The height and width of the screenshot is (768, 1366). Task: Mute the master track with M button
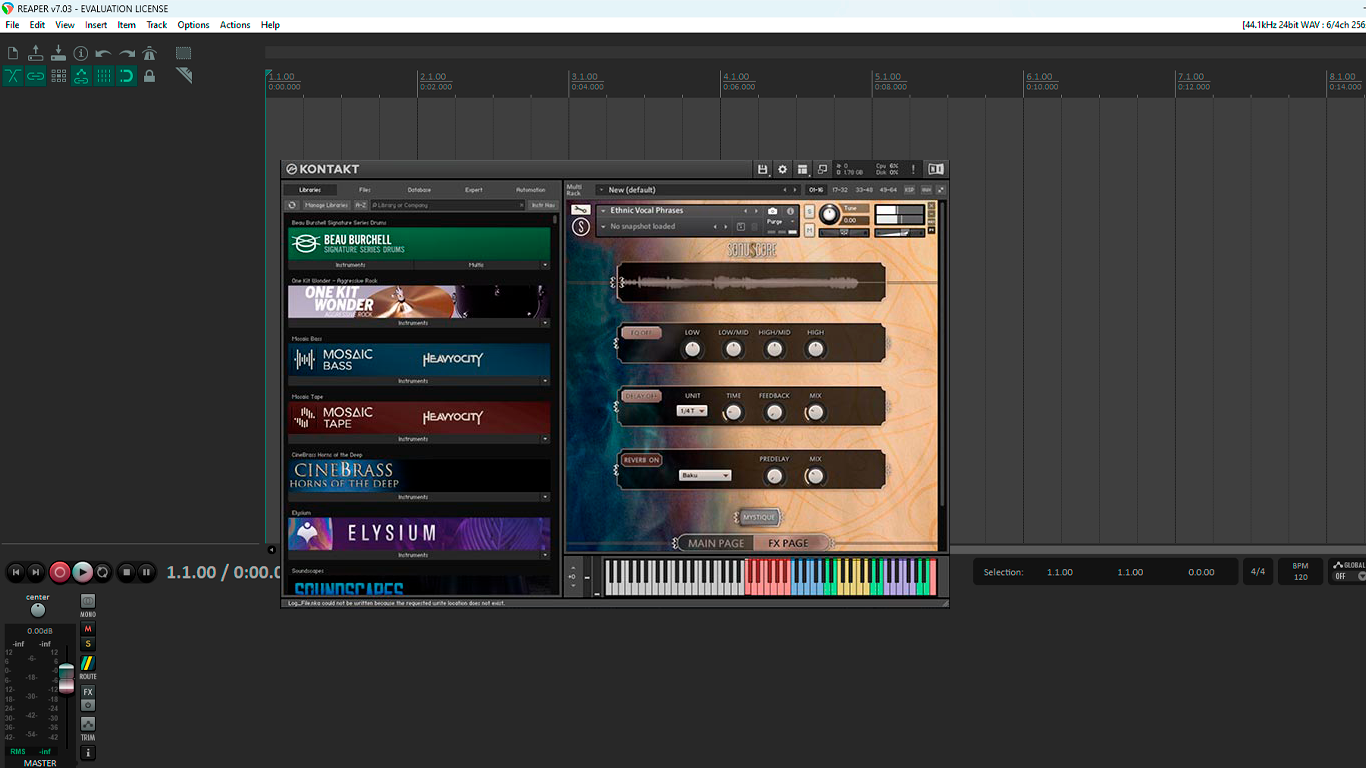(87, 629)
